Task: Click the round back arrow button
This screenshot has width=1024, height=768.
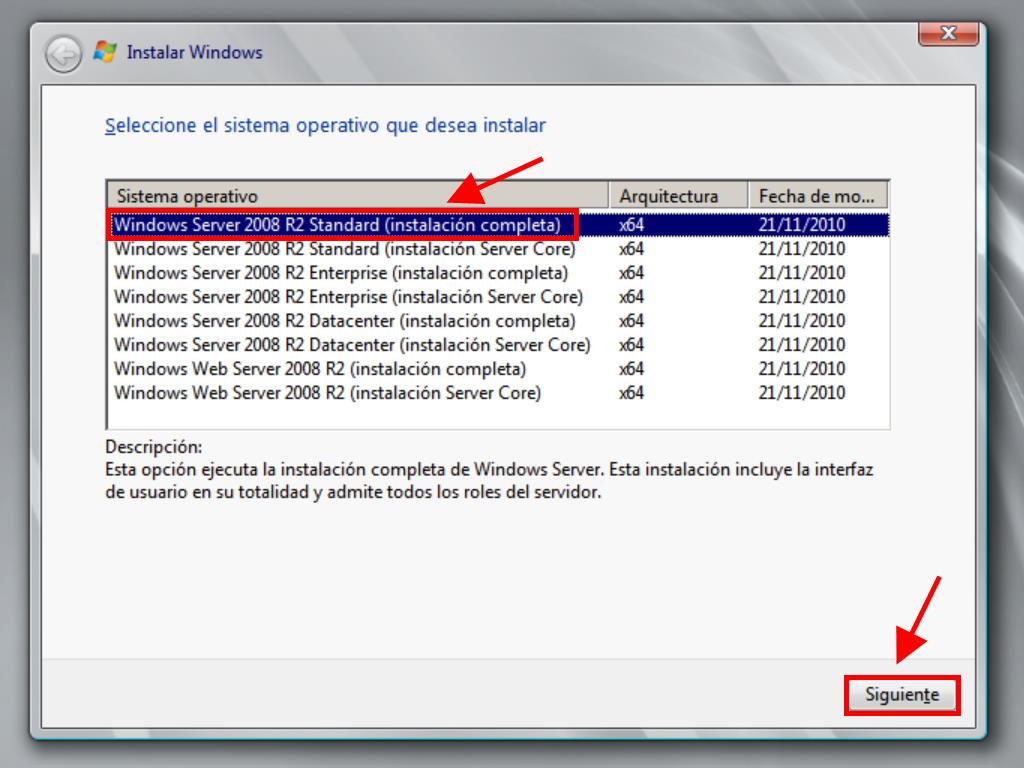Action: [64, 54]
